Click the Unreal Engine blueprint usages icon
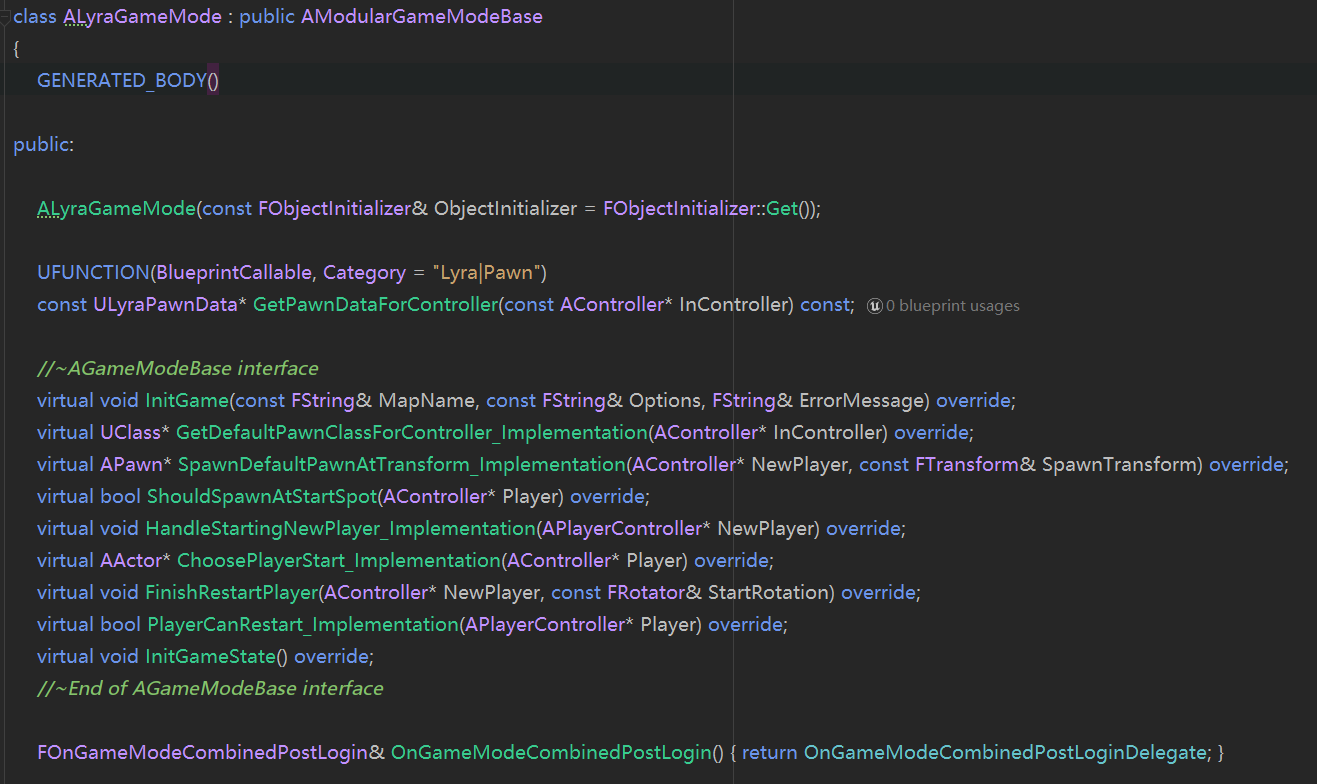 [x=875, y=305]
